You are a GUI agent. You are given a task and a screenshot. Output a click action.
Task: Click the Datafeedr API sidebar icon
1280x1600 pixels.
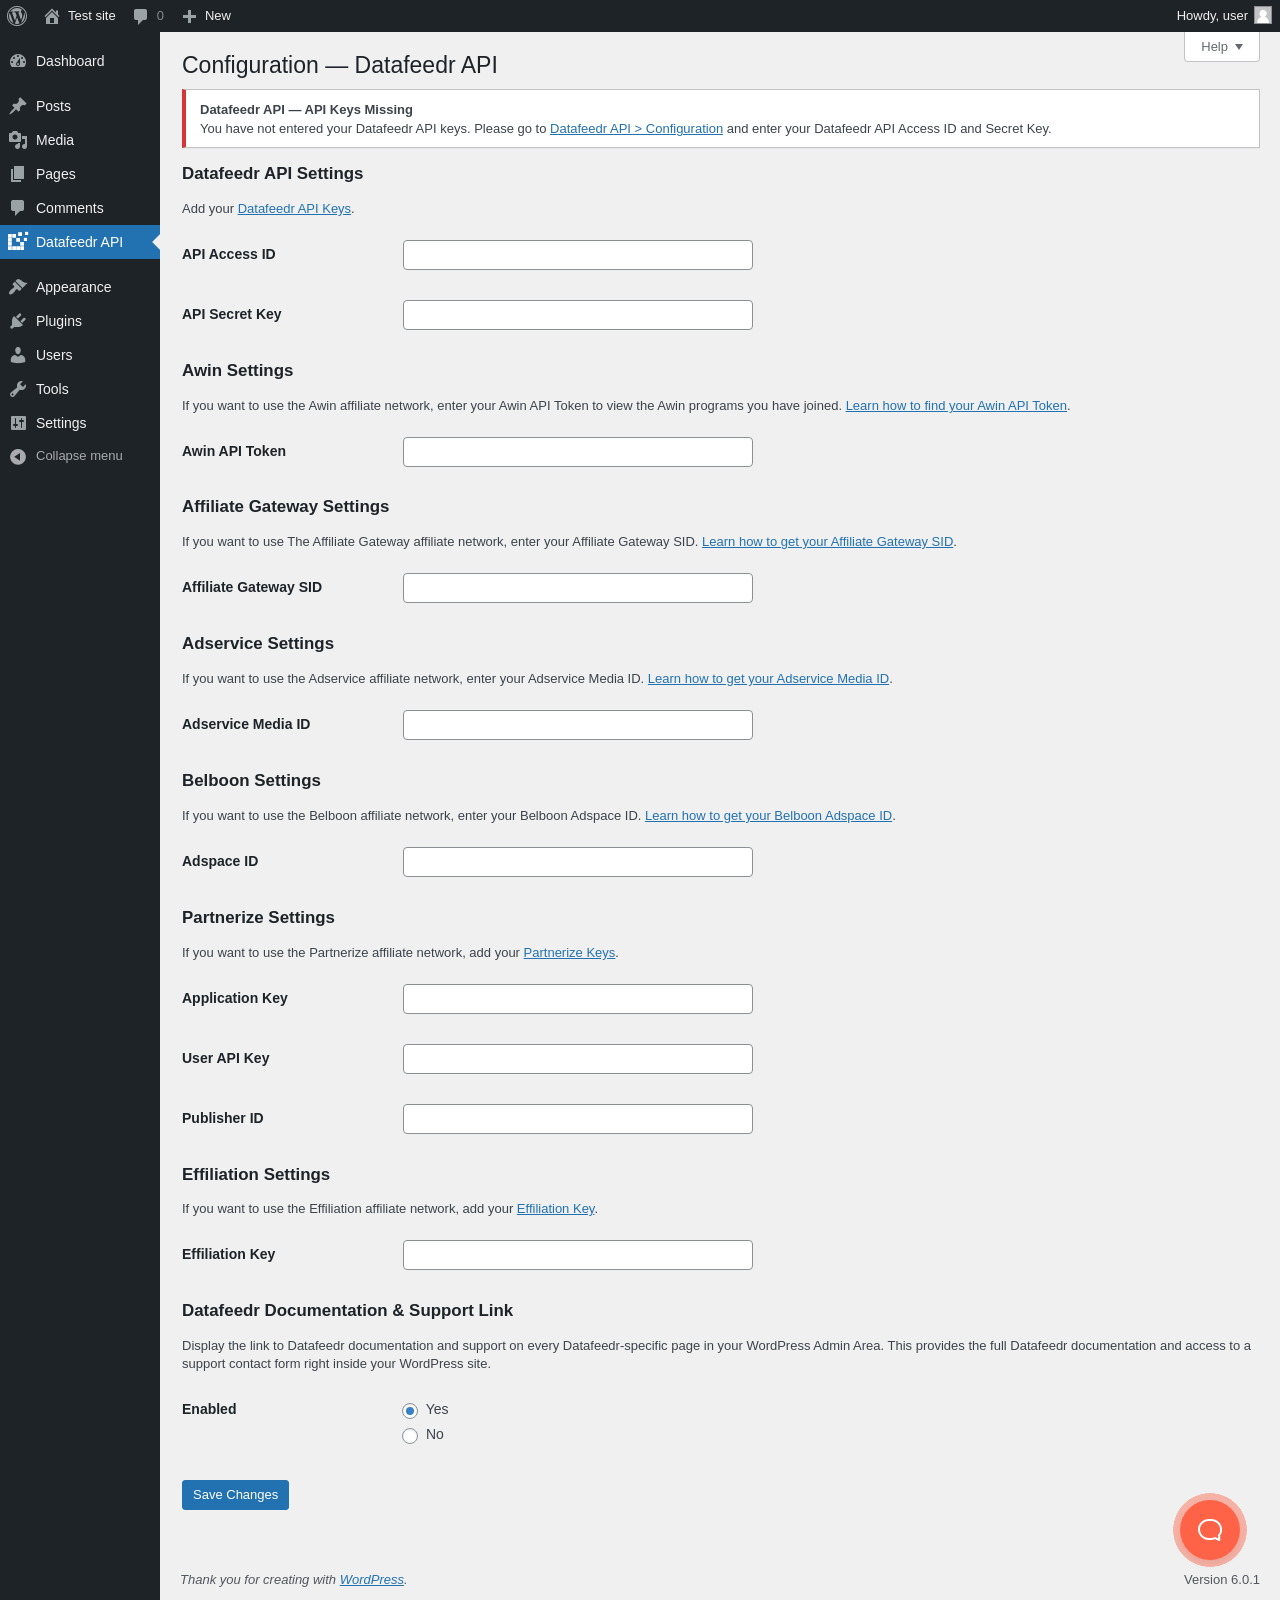click(18, 242)
